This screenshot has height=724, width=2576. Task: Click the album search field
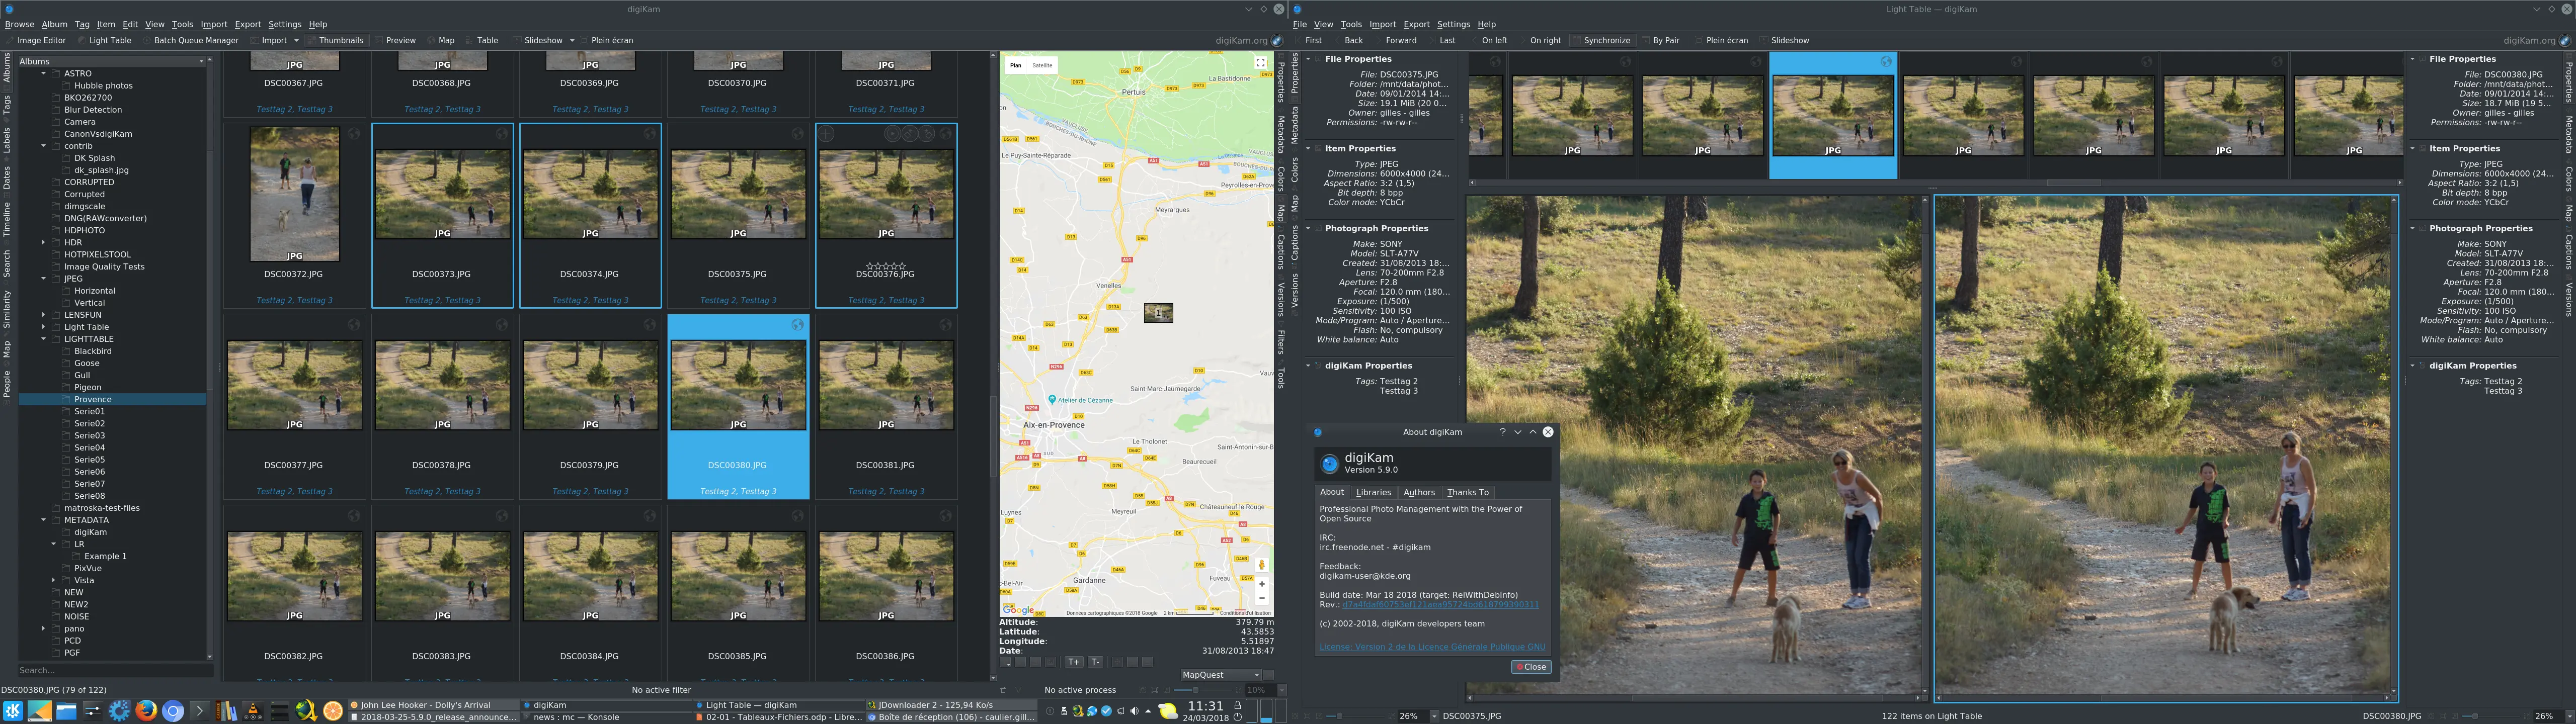point(110,669)
